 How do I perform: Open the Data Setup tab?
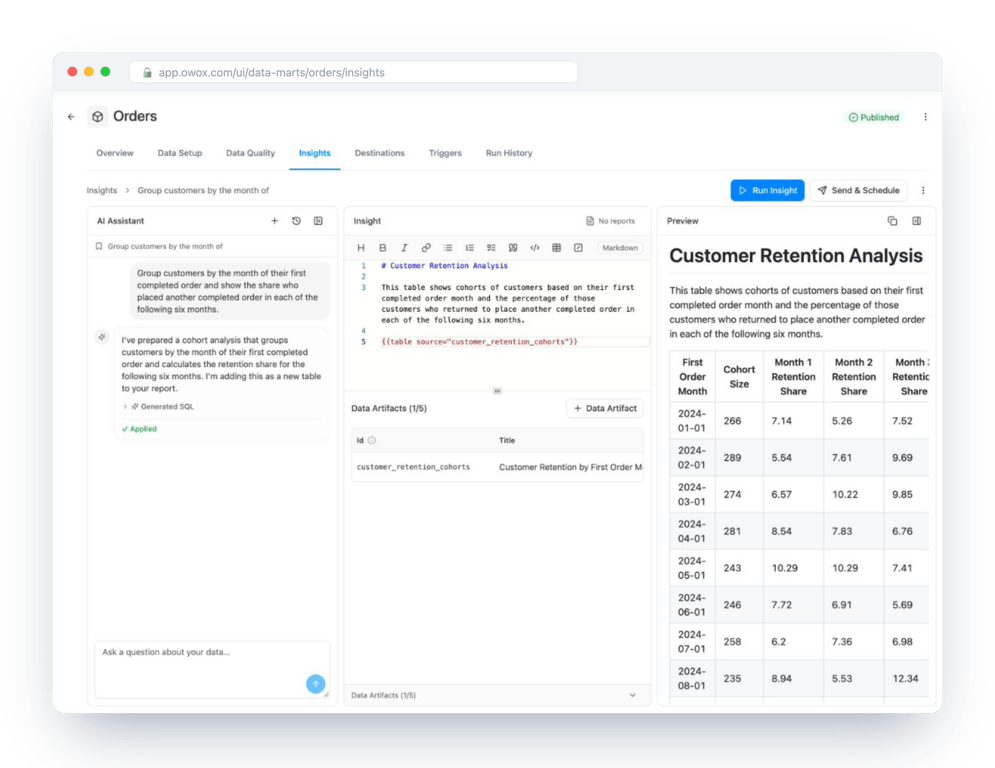[x=180, y=153]
